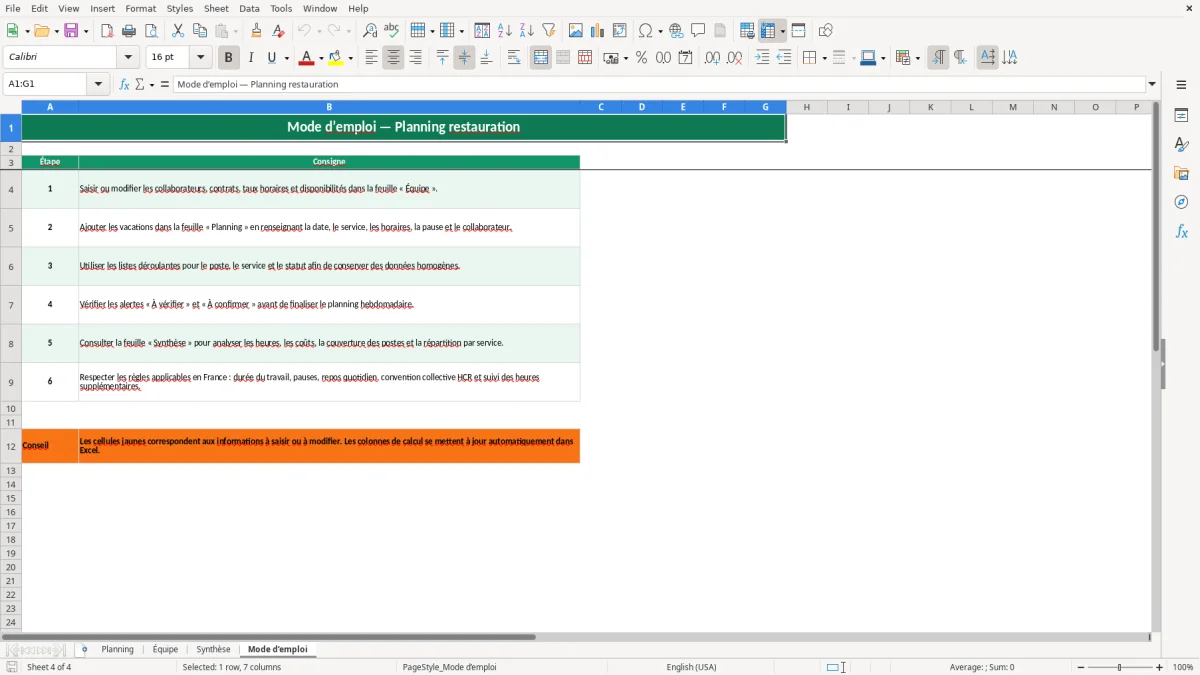This screenshot has width=1200, height=675.
Task: Open the Draw functions shapes icon
Action: [826, 31]
